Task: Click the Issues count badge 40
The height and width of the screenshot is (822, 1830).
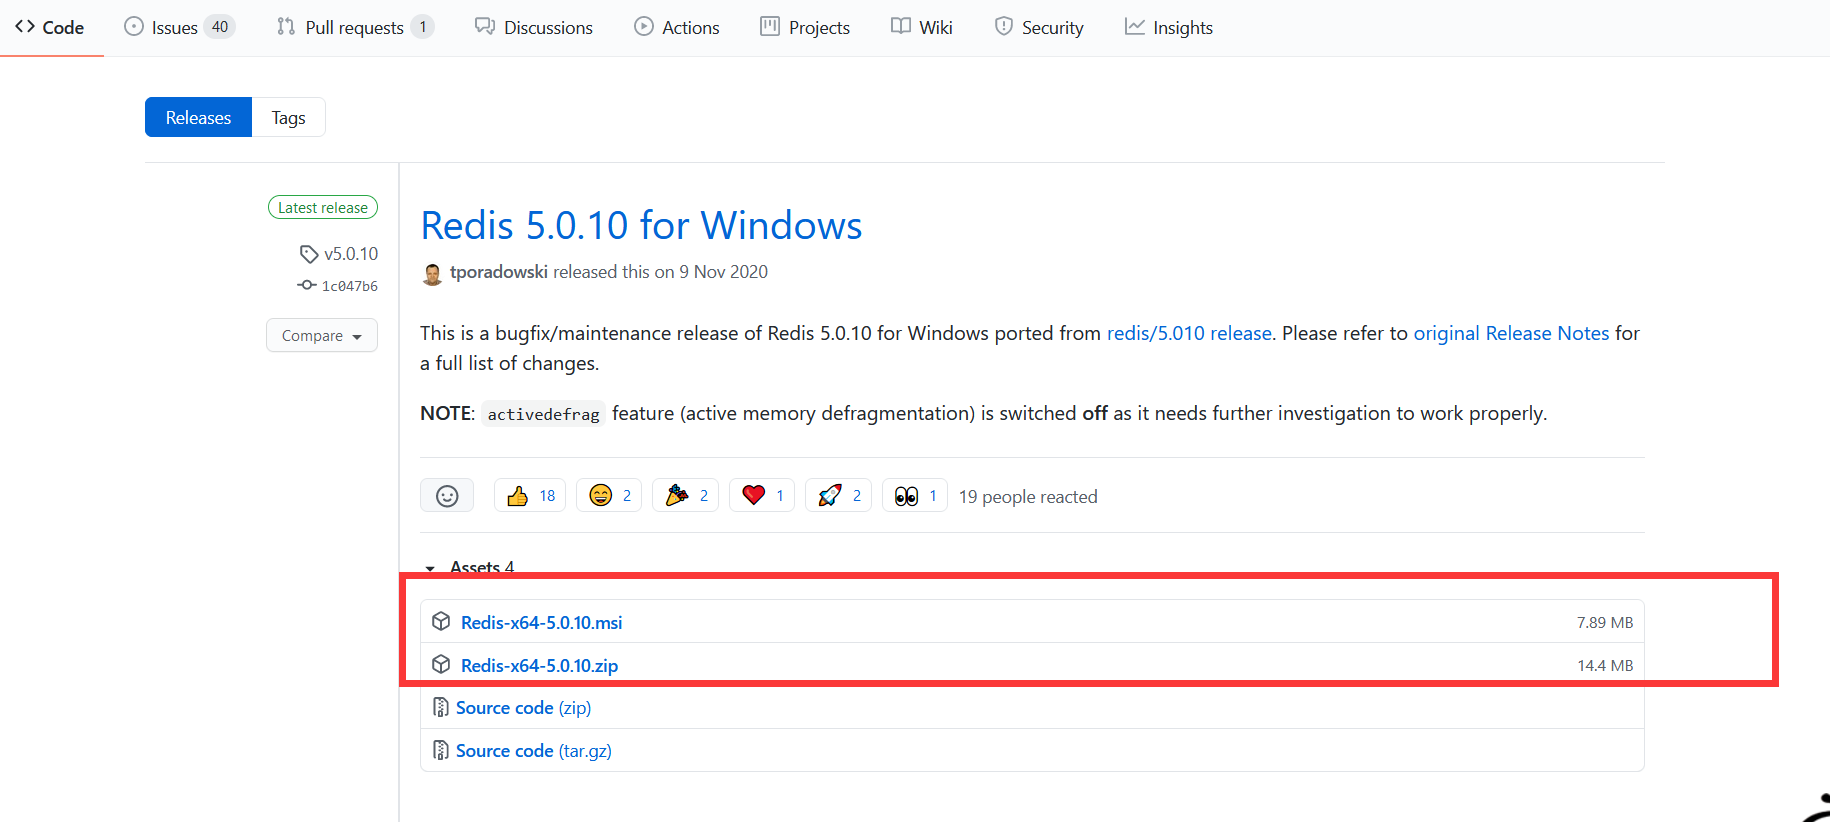Action: pos(220,27)
